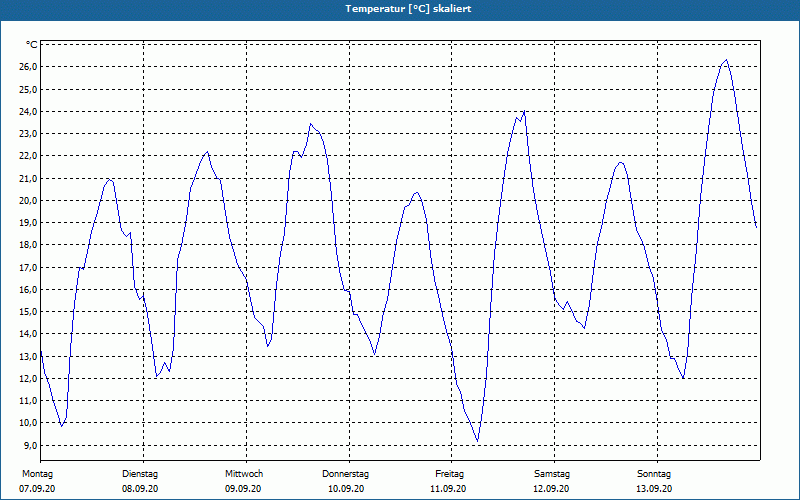Click the Mittwoch day label
Viewport: 800px width, 500px height.
pyautogui.click(x=244, y=474)
